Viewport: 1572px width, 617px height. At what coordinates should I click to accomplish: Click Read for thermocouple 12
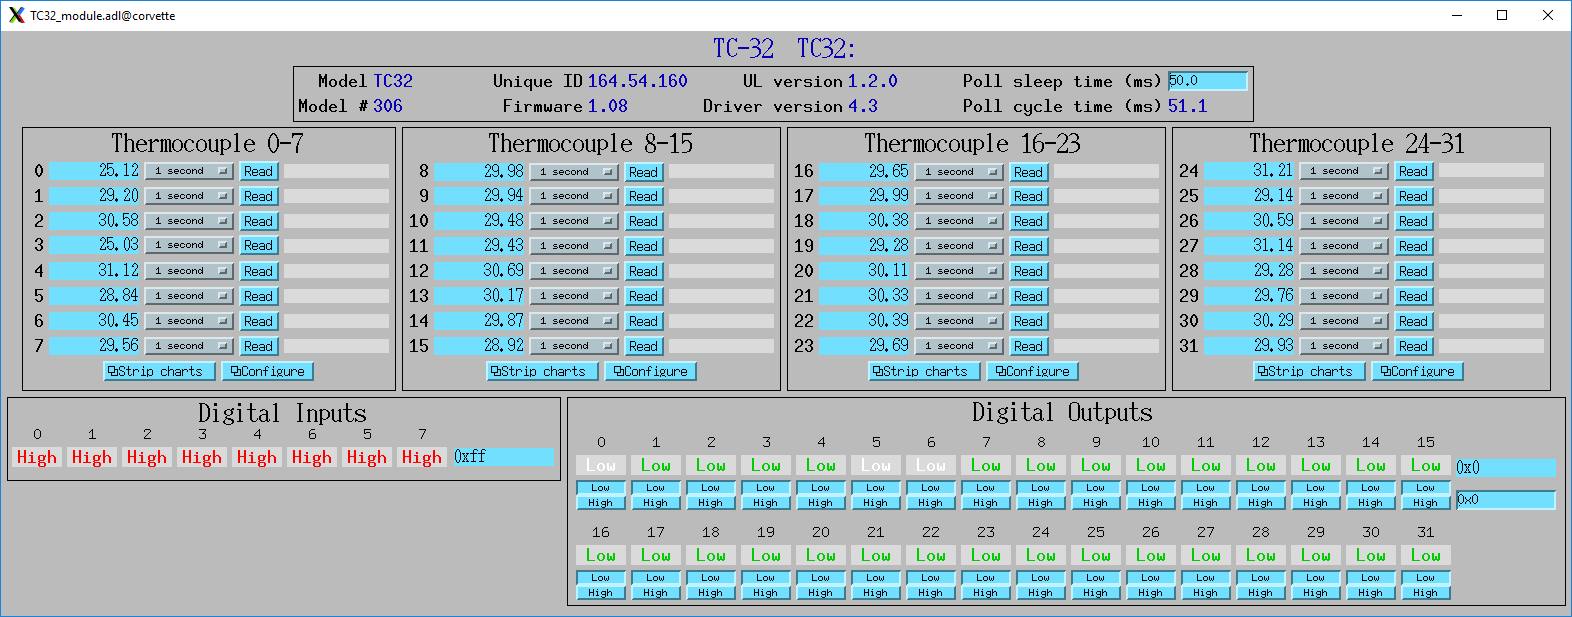[643, 271]
